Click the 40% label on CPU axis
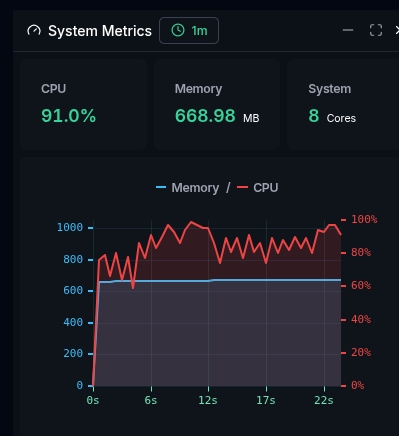Image resolution: width=399 pixels, height=436 pixels. click(x=361, y=319)
